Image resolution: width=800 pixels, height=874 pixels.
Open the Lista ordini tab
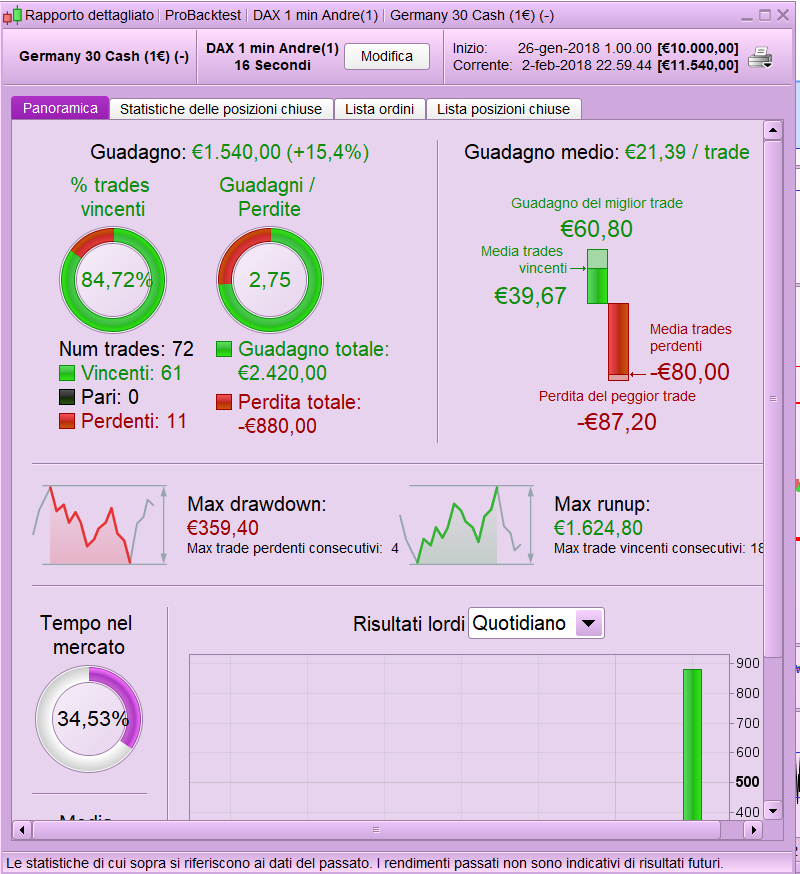point(380,109)
